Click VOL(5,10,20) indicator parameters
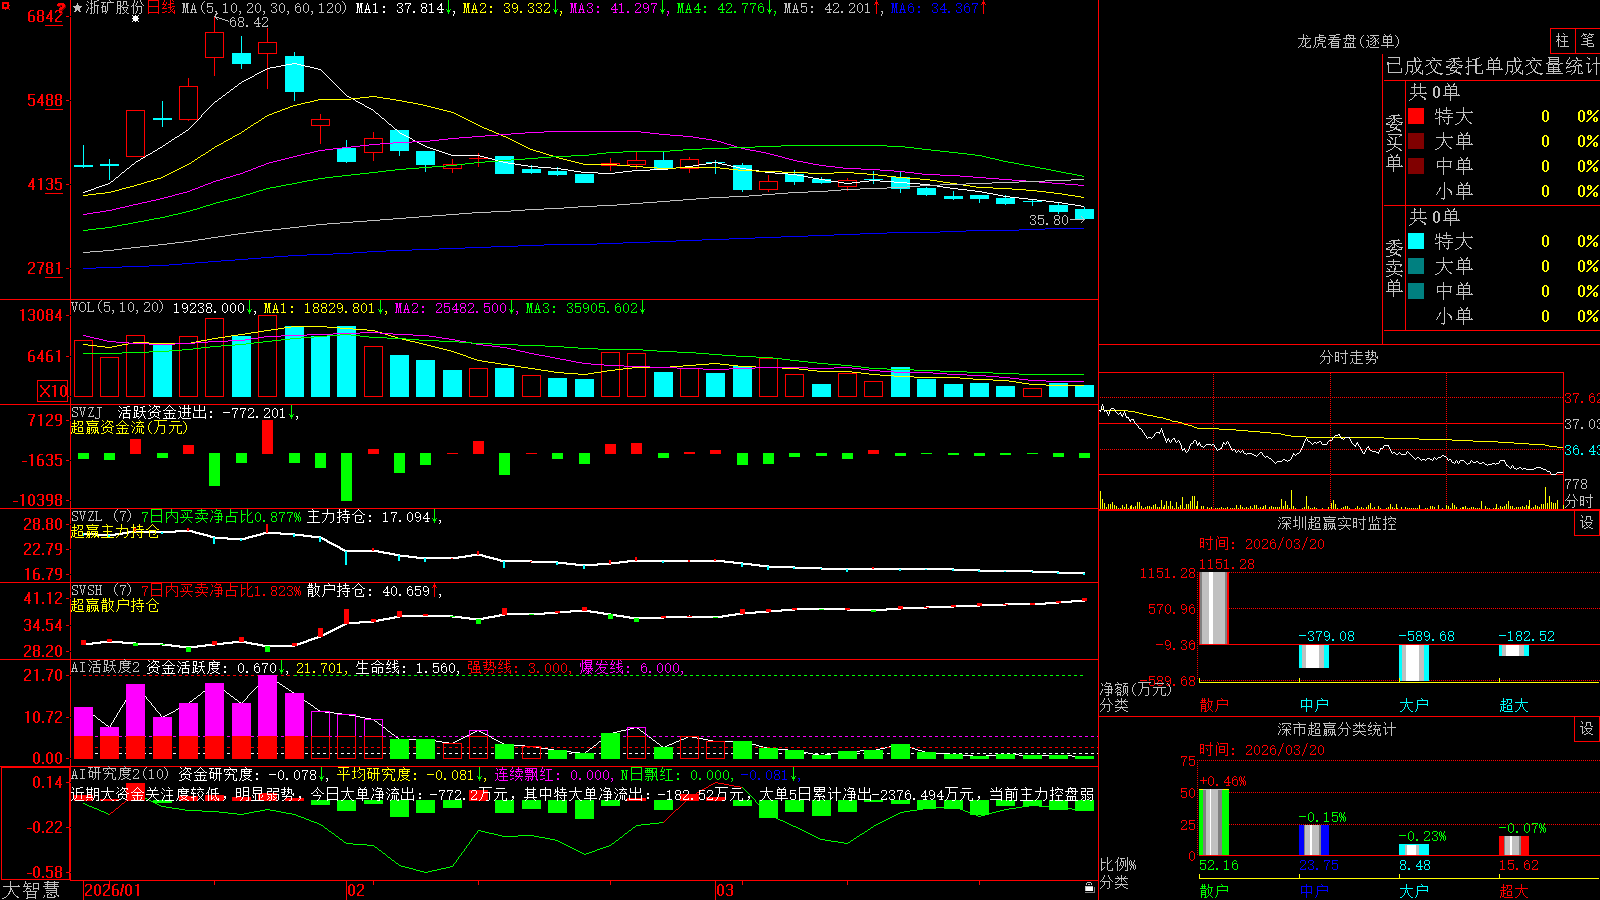This screenshot has height=900, width=1600. click(117, 308)
